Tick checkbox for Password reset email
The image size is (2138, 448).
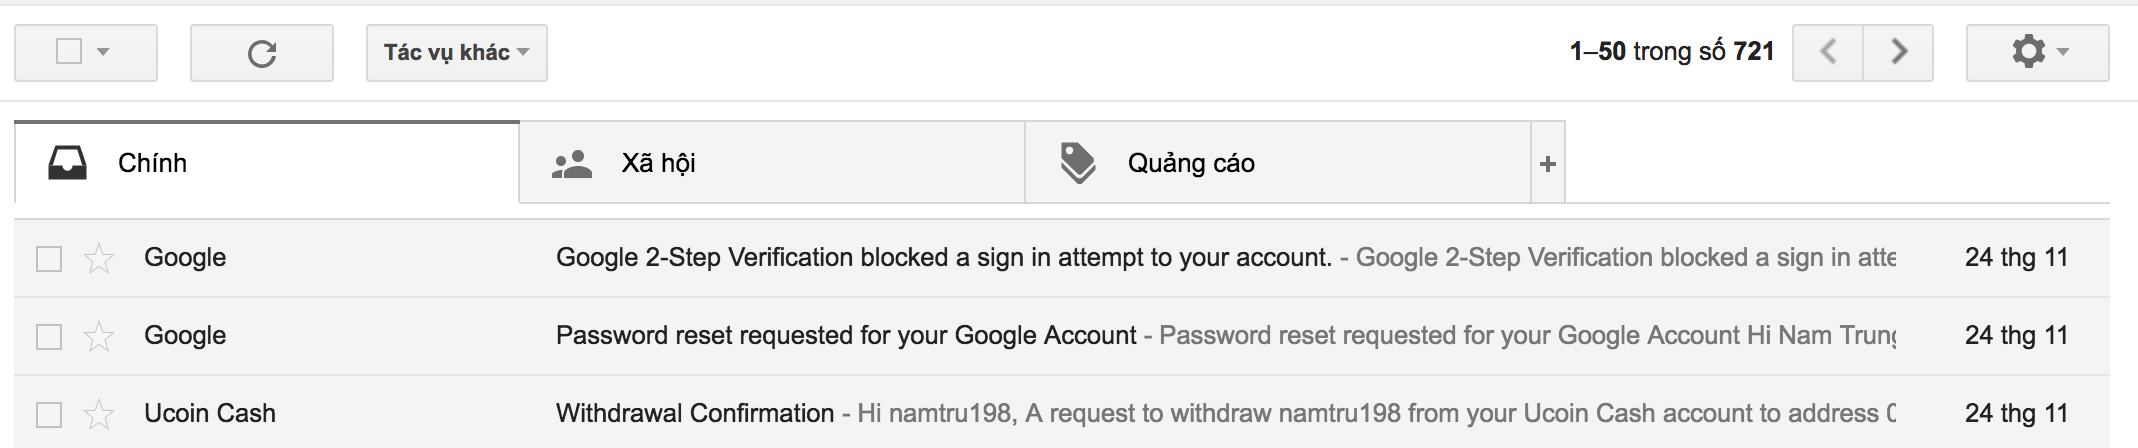tap(49, 337)
